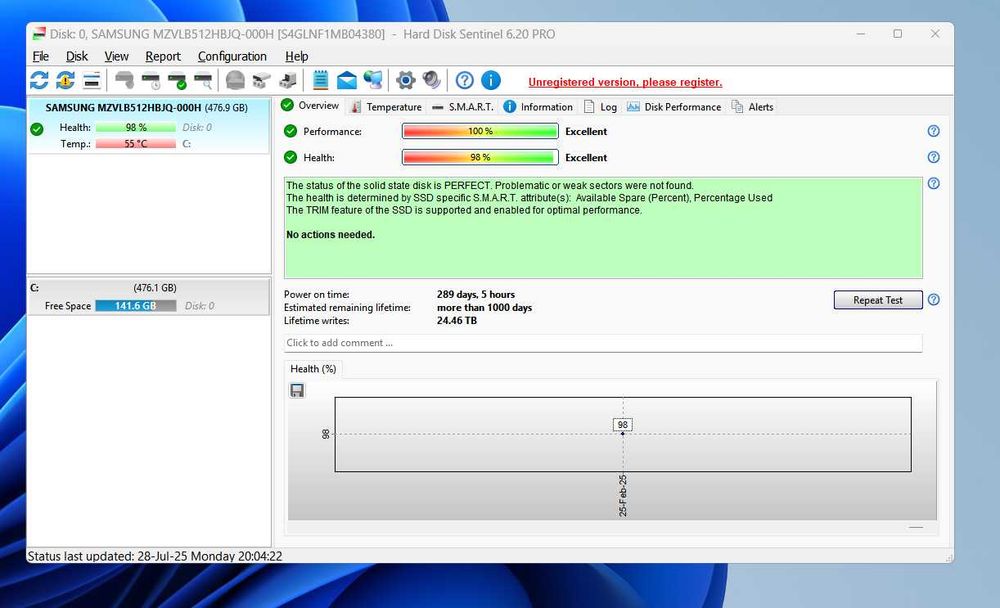The image size is (1000, 608).
Task: Click the green check icon beside Samsung disk
Action: [x=37, y=130]
